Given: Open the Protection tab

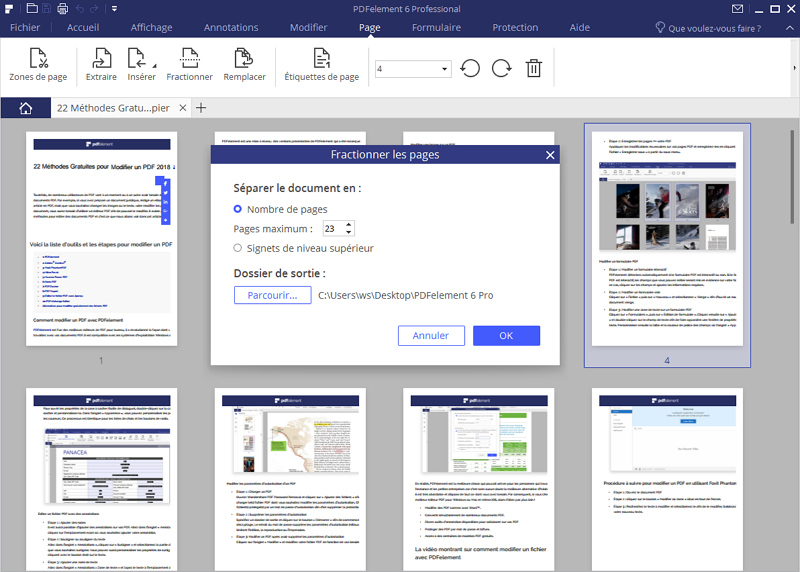Looking at the screenshot, I should [515, 28].
